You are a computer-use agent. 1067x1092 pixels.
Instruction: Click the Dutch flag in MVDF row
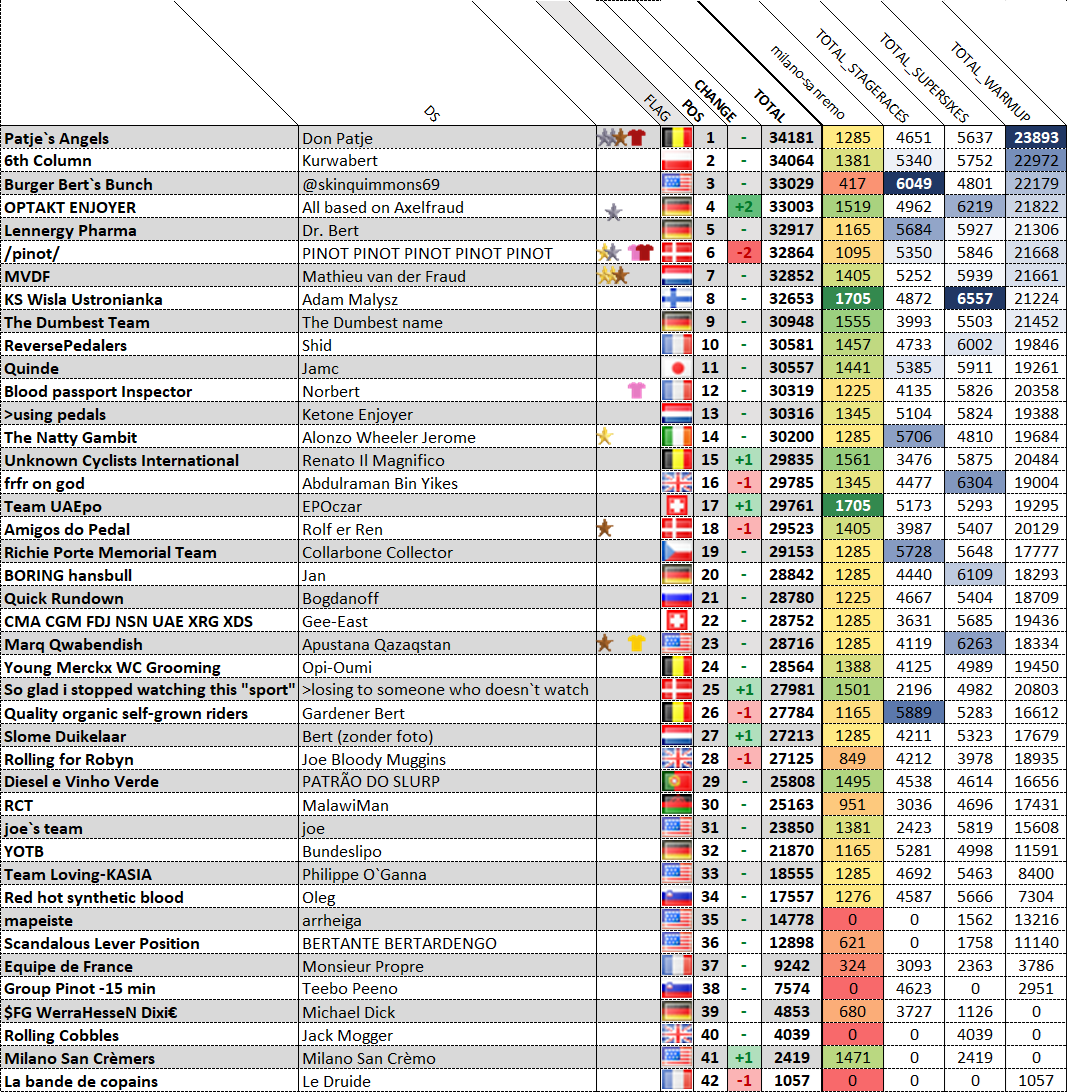coord(676,275)
